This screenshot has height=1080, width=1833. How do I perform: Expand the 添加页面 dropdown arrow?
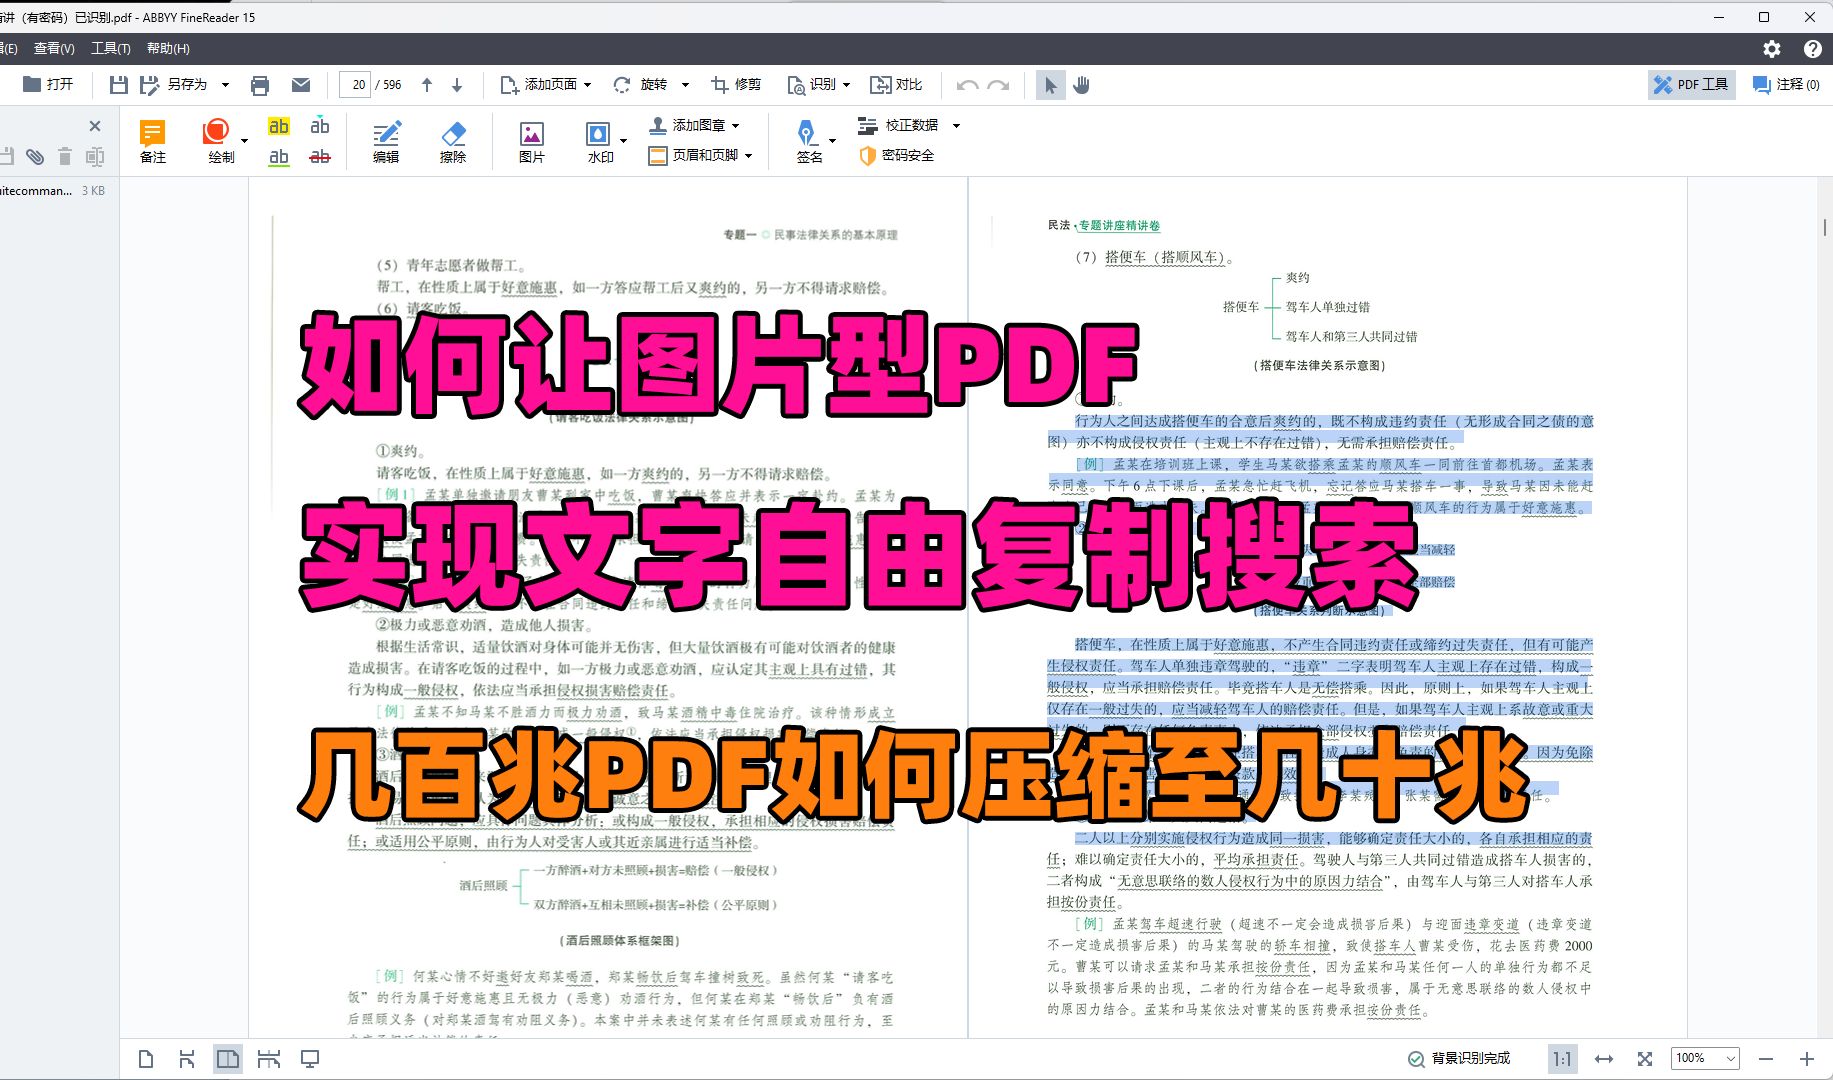[x=587, y=85]
